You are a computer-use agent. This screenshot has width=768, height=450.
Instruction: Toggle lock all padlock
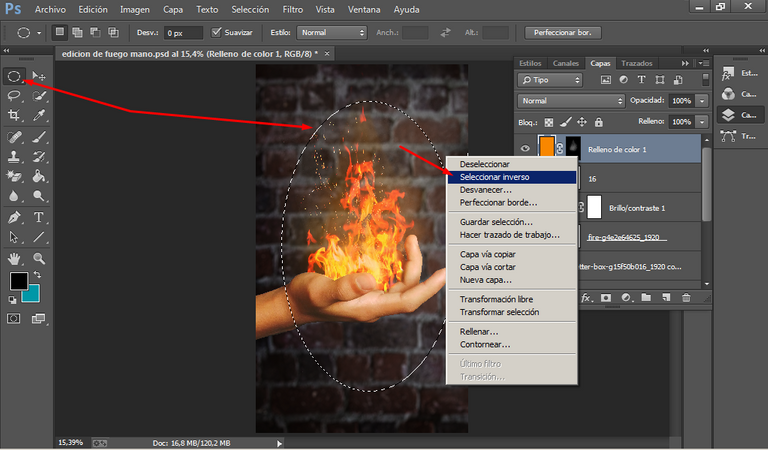click(x=599, y=122)
